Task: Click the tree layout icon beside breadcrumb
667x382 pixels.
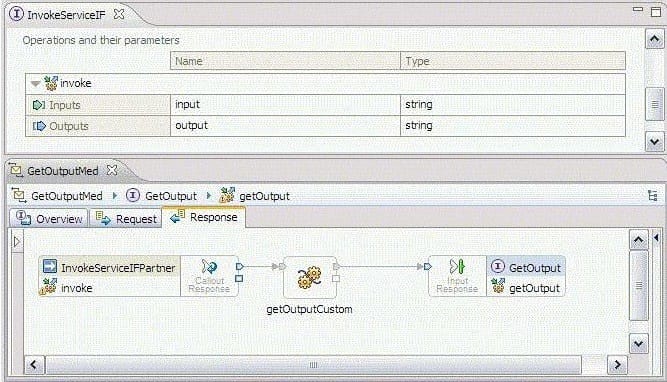Action: (x=652, y=195)
